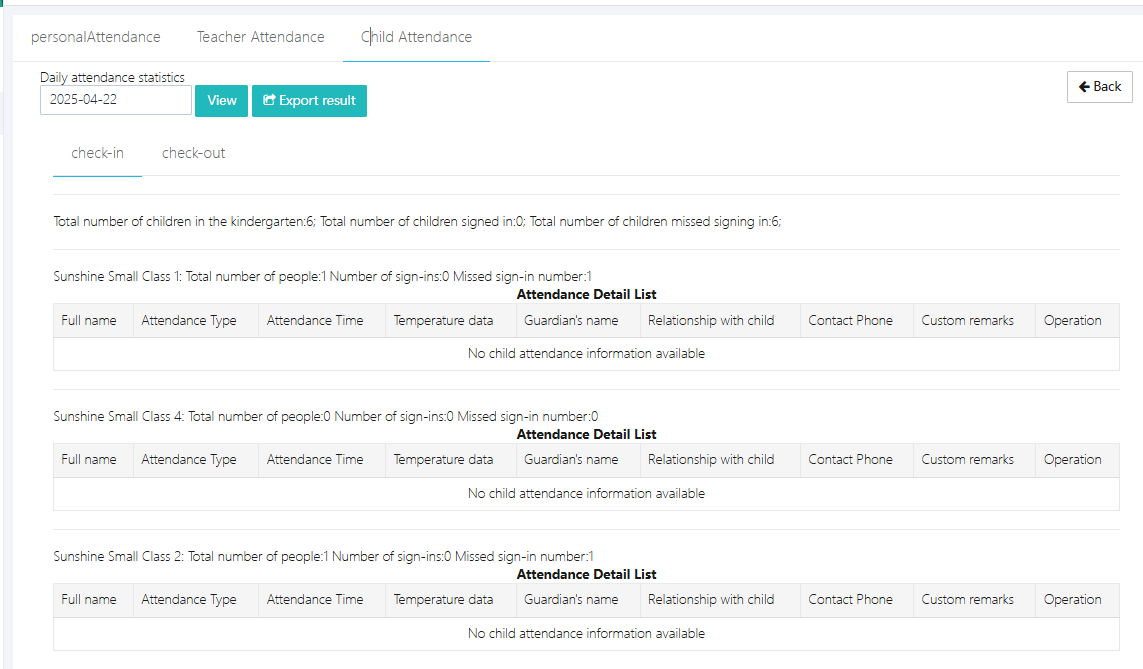1143x669 pixels.
Task: Click the left arrow icon on Back
Action: coord(1084,87)
